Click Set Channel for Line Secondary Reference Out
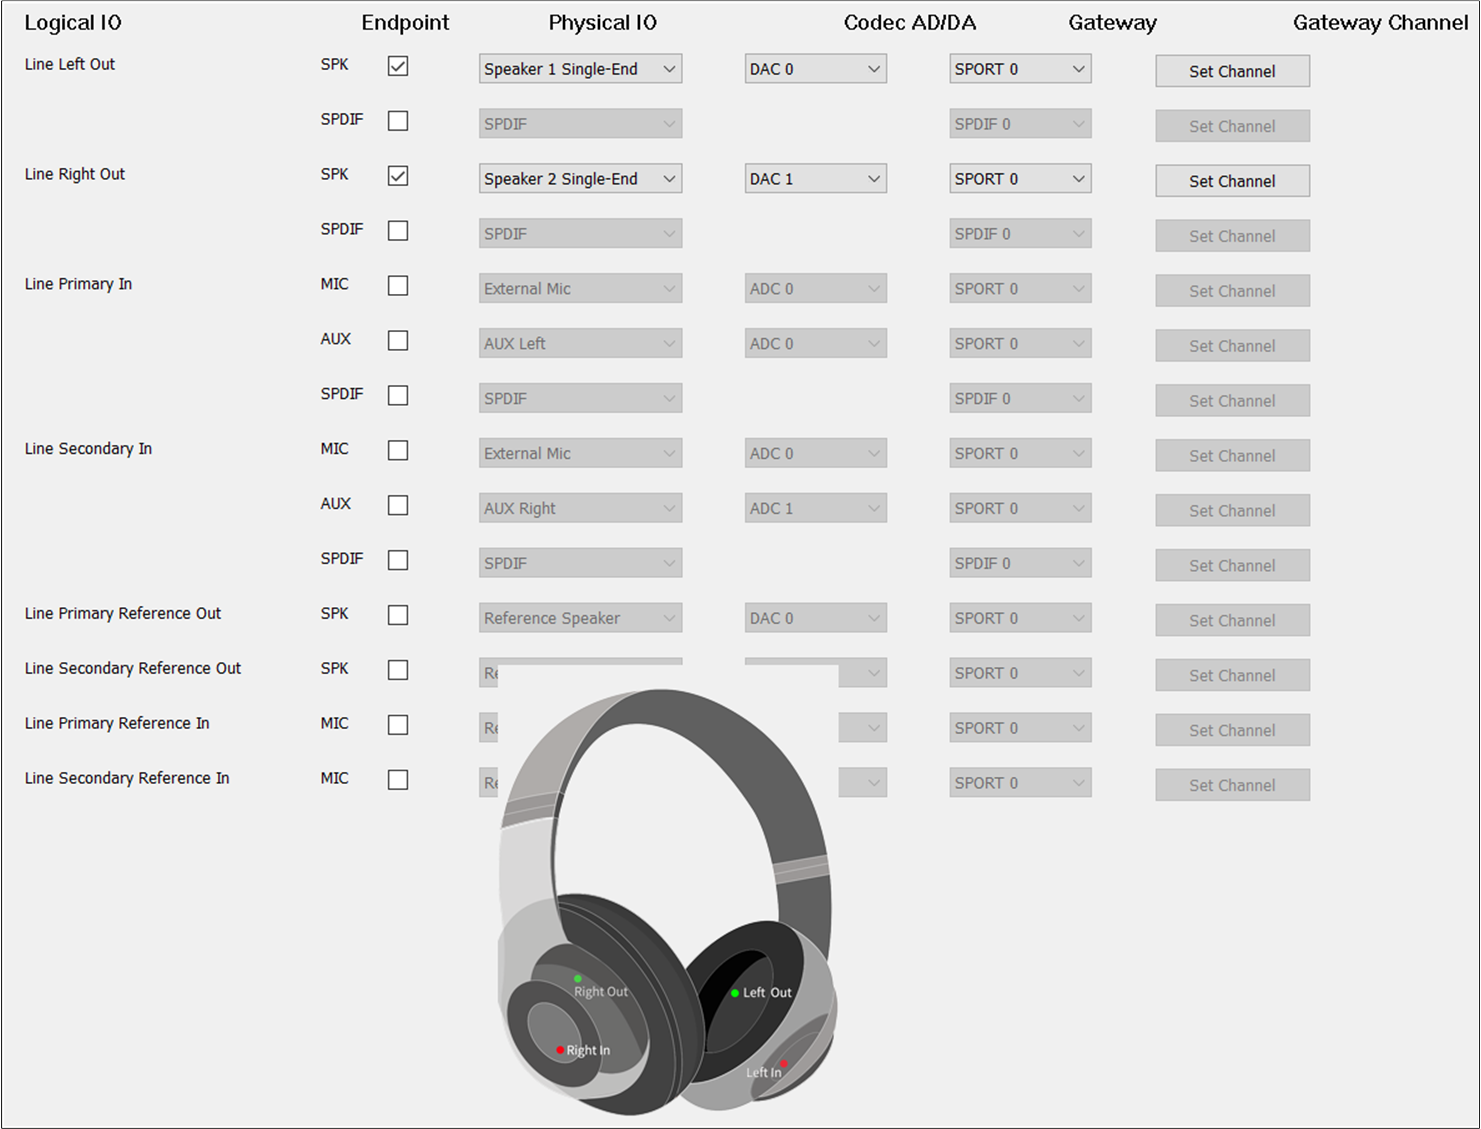This screenshot has width=1481, height=1129. (x=1232, y=675)
